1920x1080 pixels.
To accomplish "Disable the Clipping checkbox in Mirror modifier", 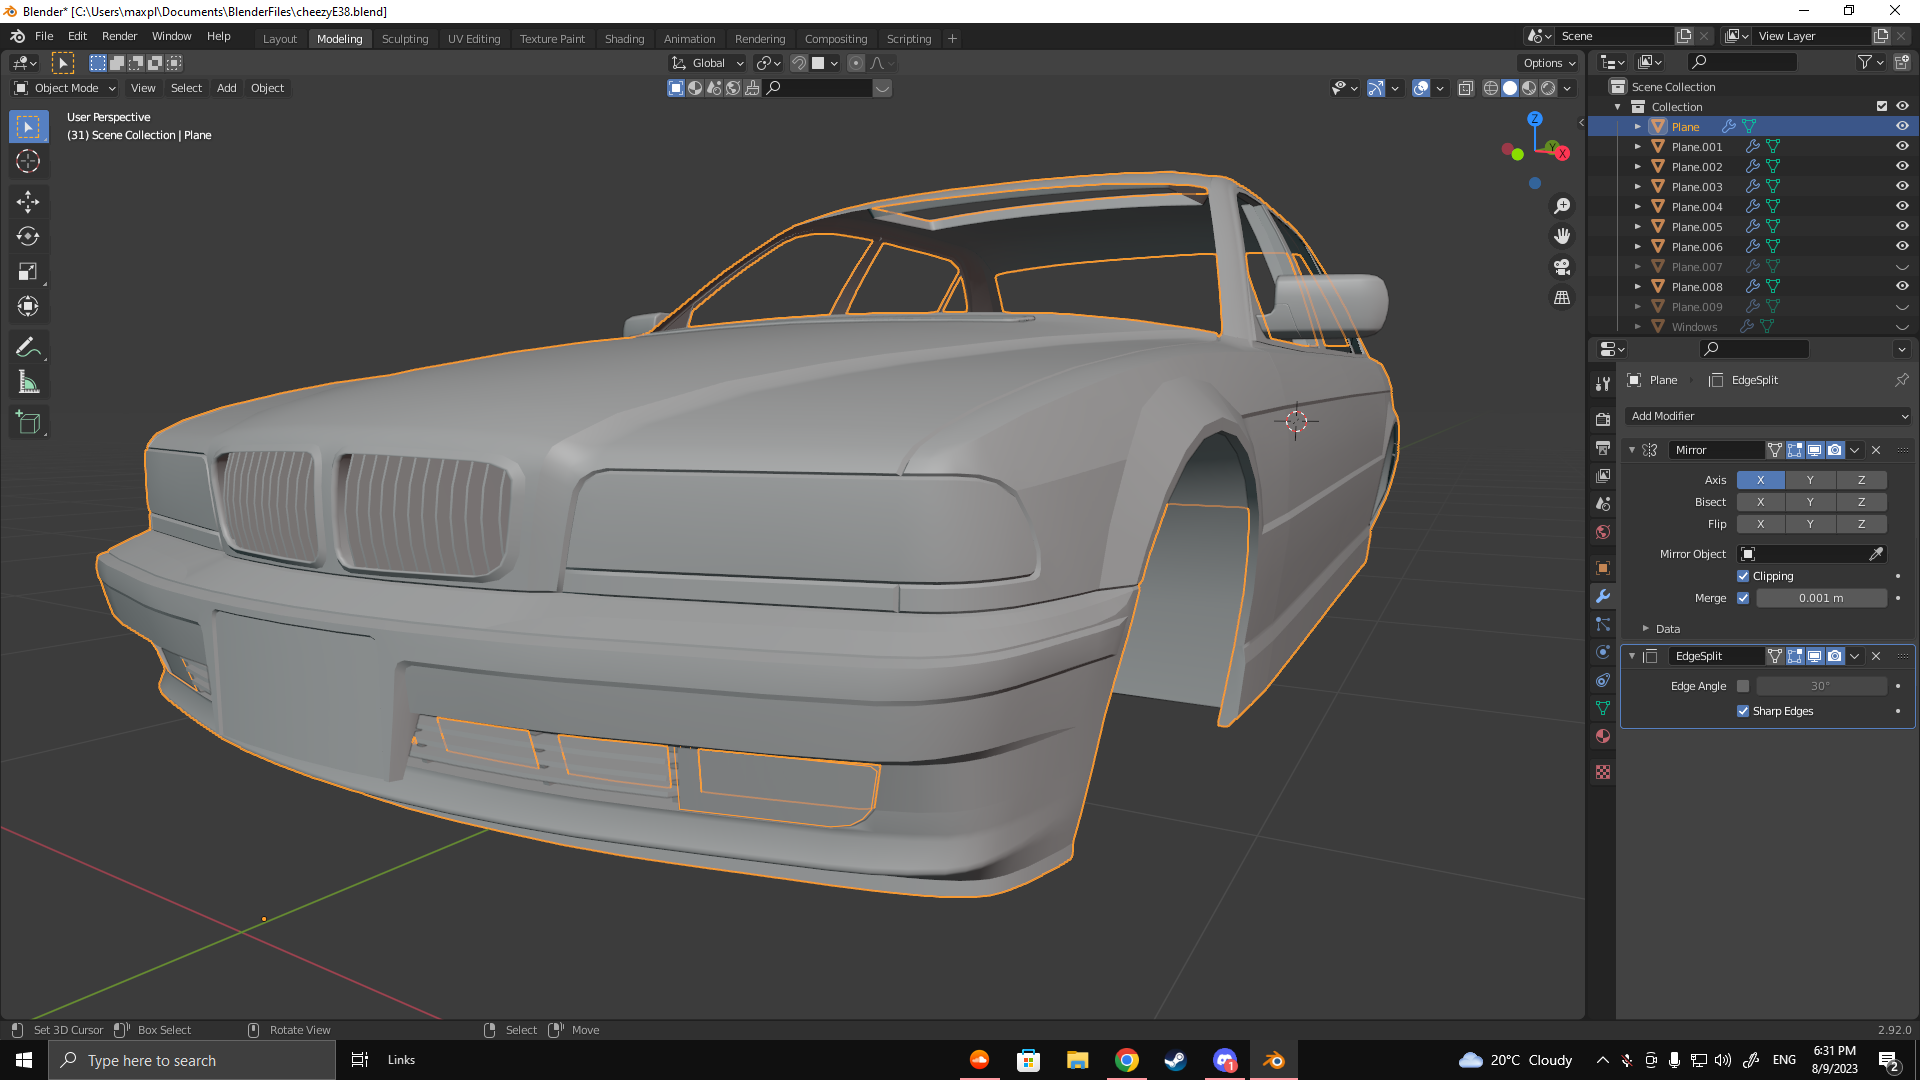I will click(x=1743, y=576).
